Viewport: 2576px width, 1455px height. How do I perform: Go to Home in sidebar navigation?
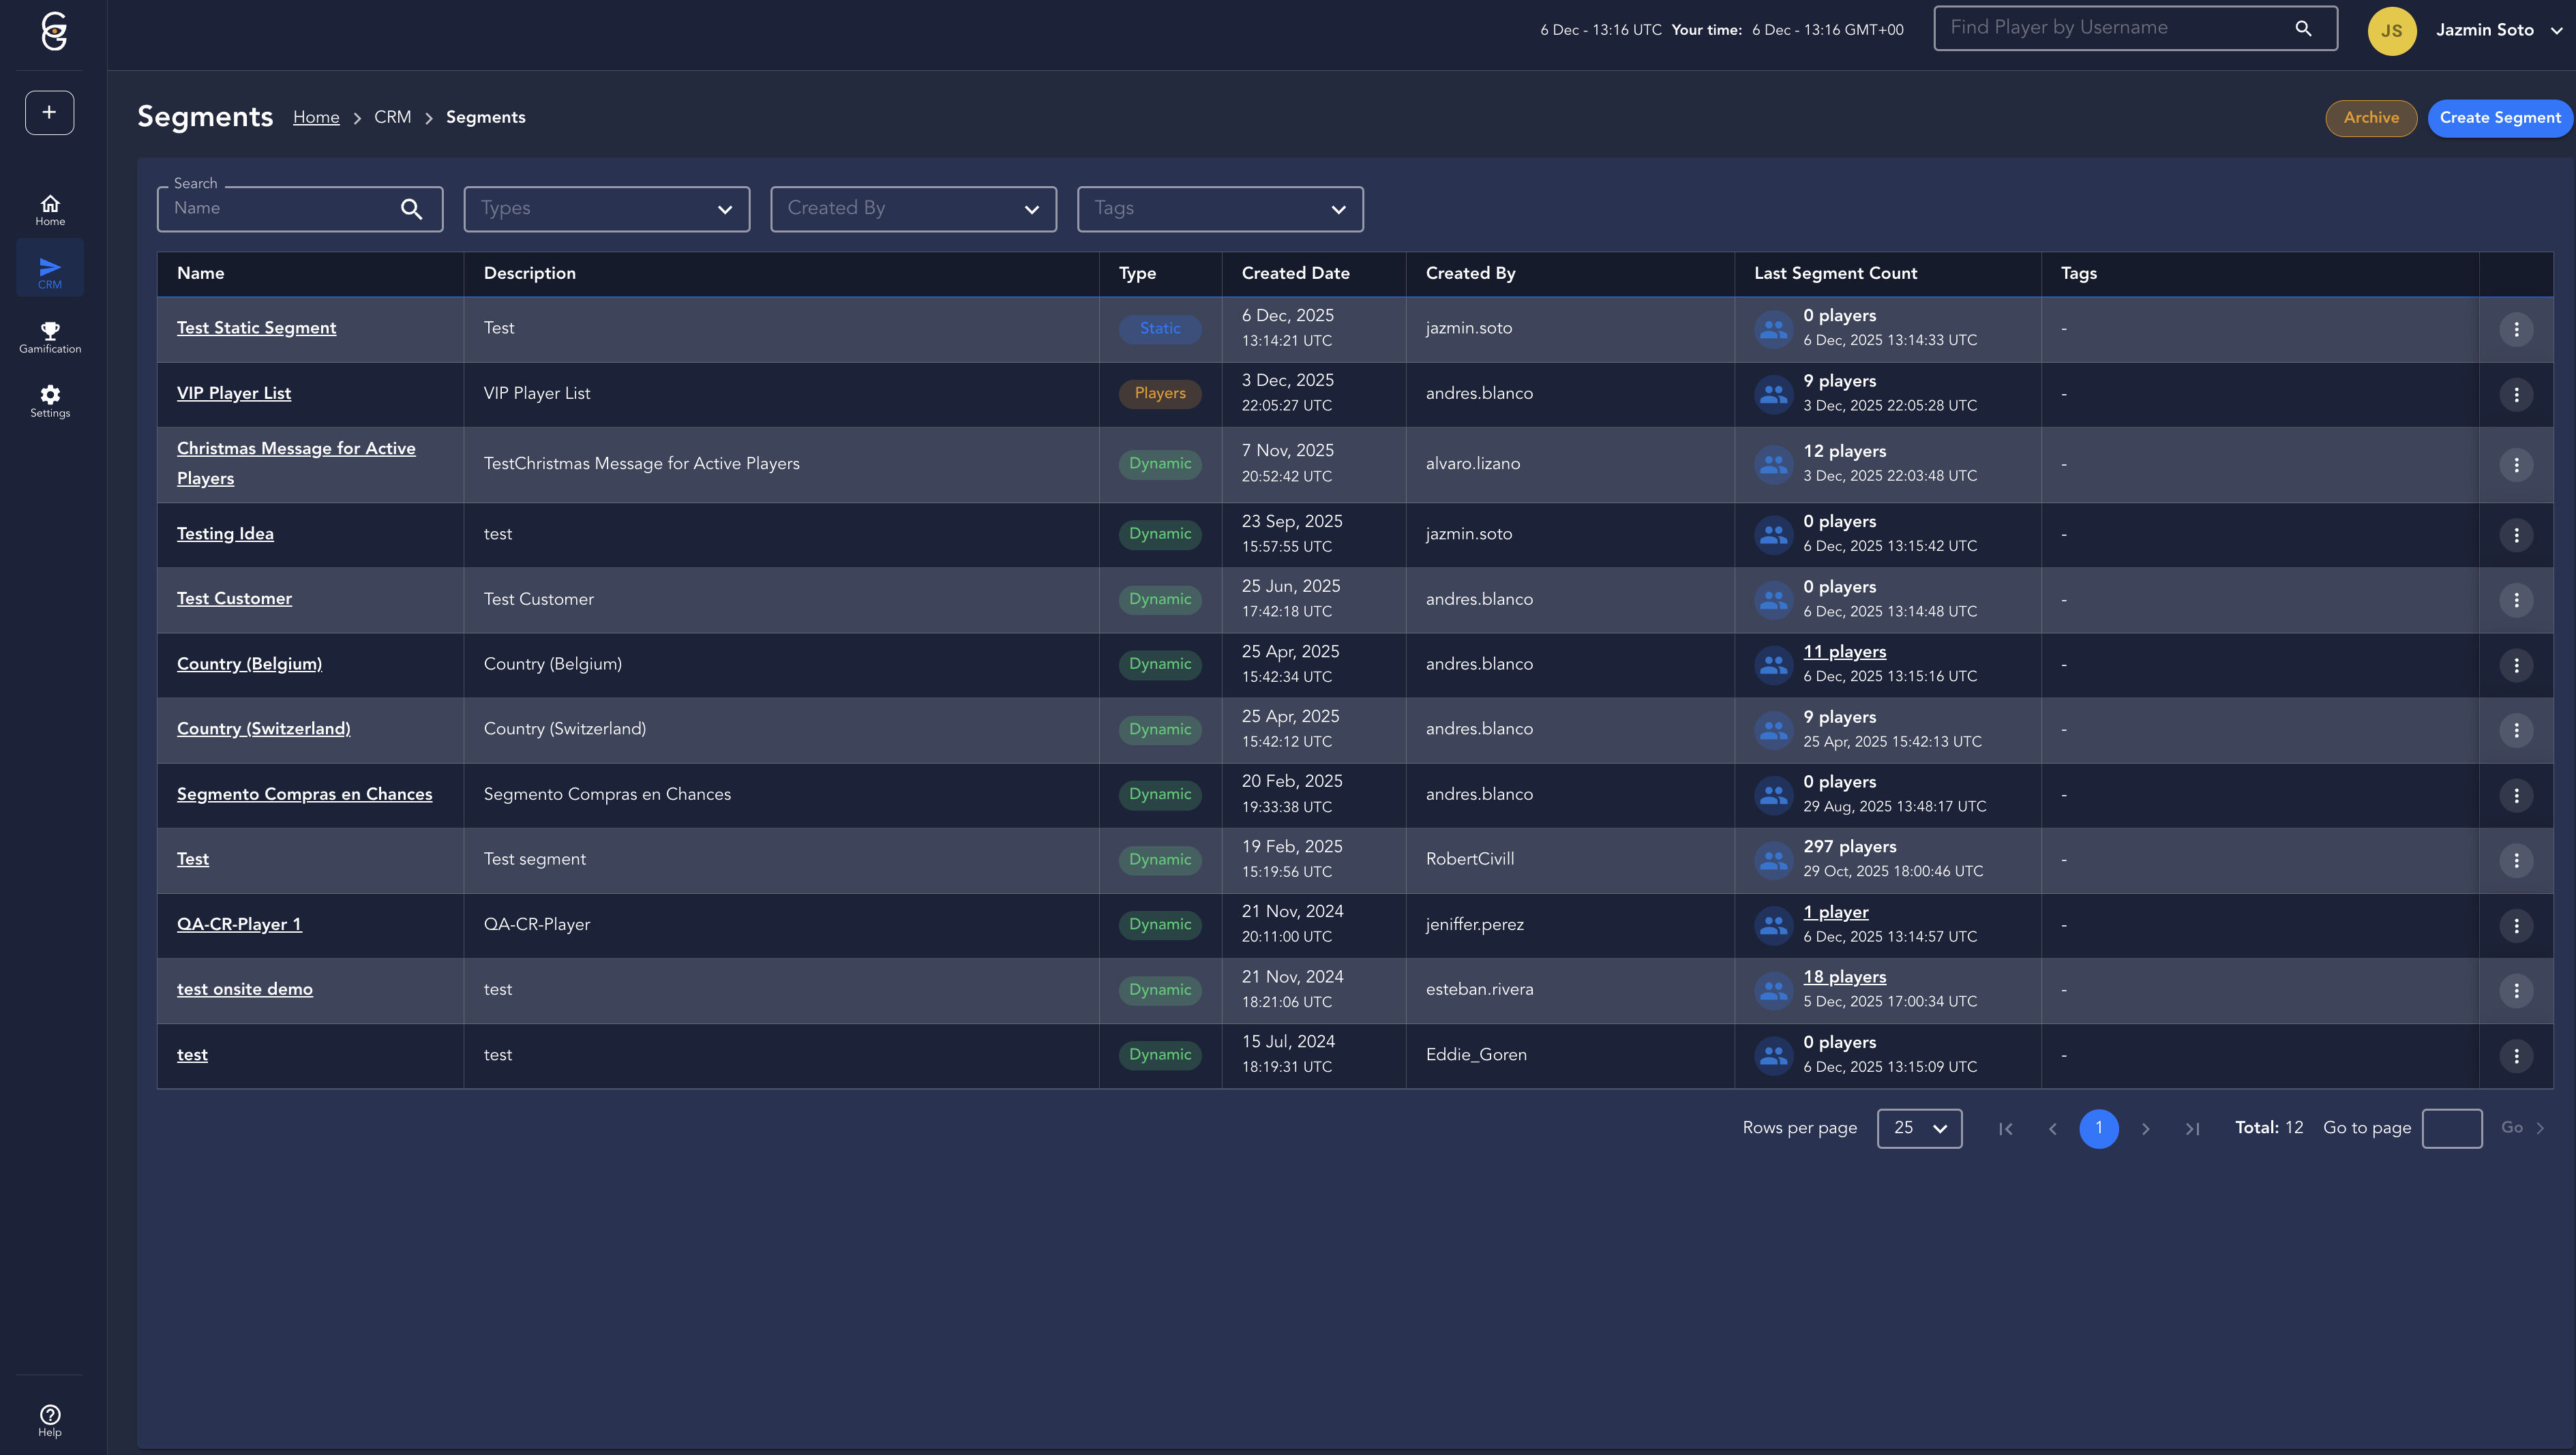click(50, 209)
